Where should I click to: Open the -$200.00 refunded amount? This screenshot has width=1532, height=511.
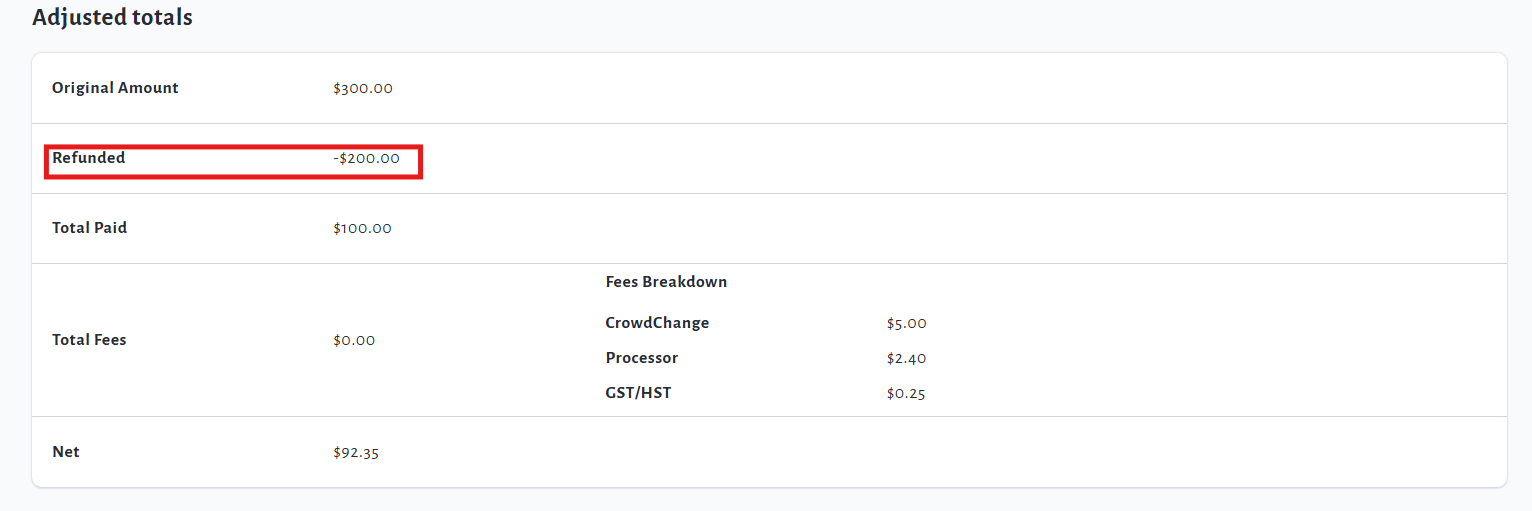[x=366, y=158]
